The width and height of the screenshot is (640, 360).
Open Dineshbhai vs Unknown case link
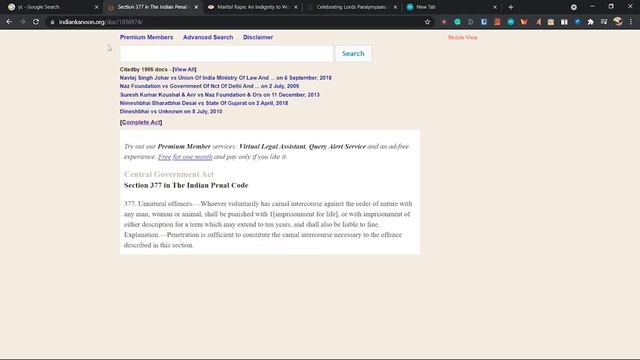click(171, 111)
